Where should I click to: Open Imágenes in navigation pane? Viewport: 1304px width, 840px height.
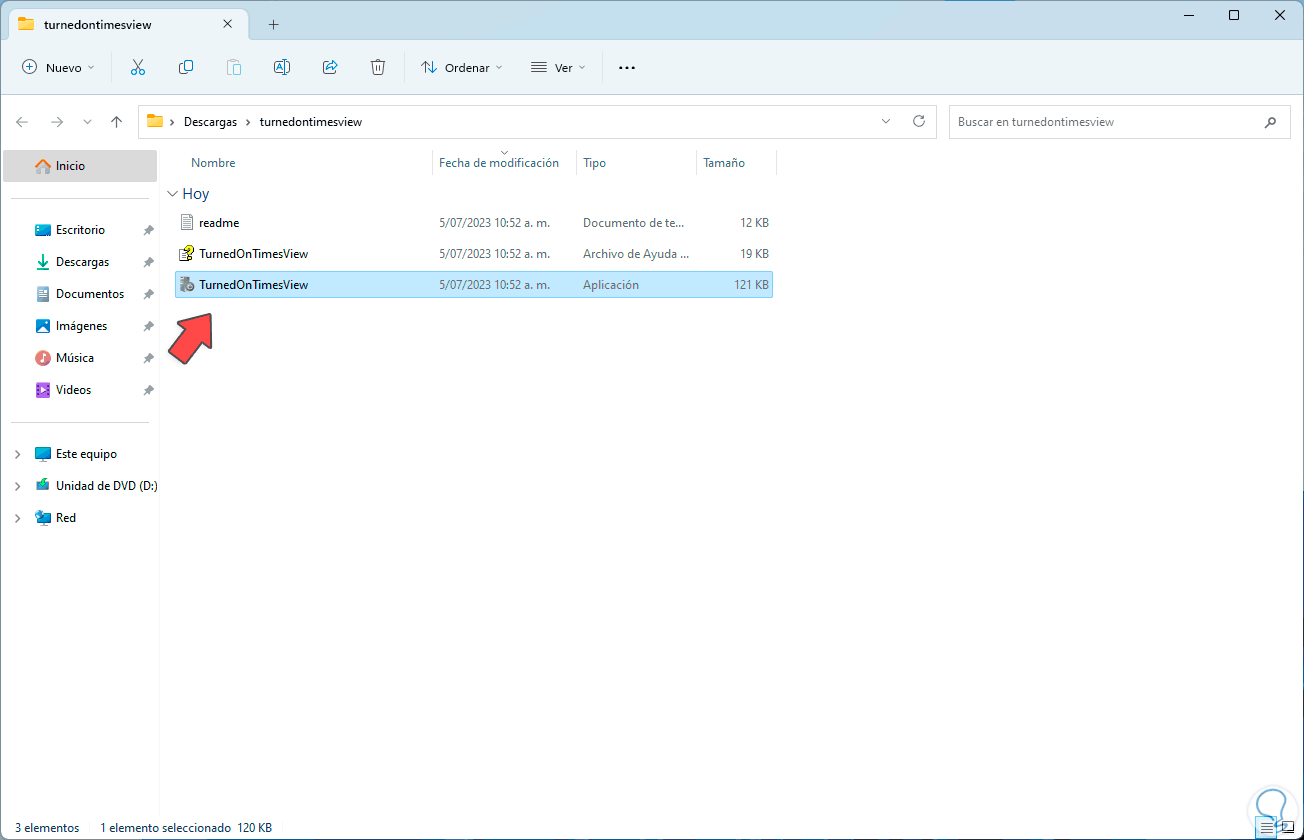point(80,326)
